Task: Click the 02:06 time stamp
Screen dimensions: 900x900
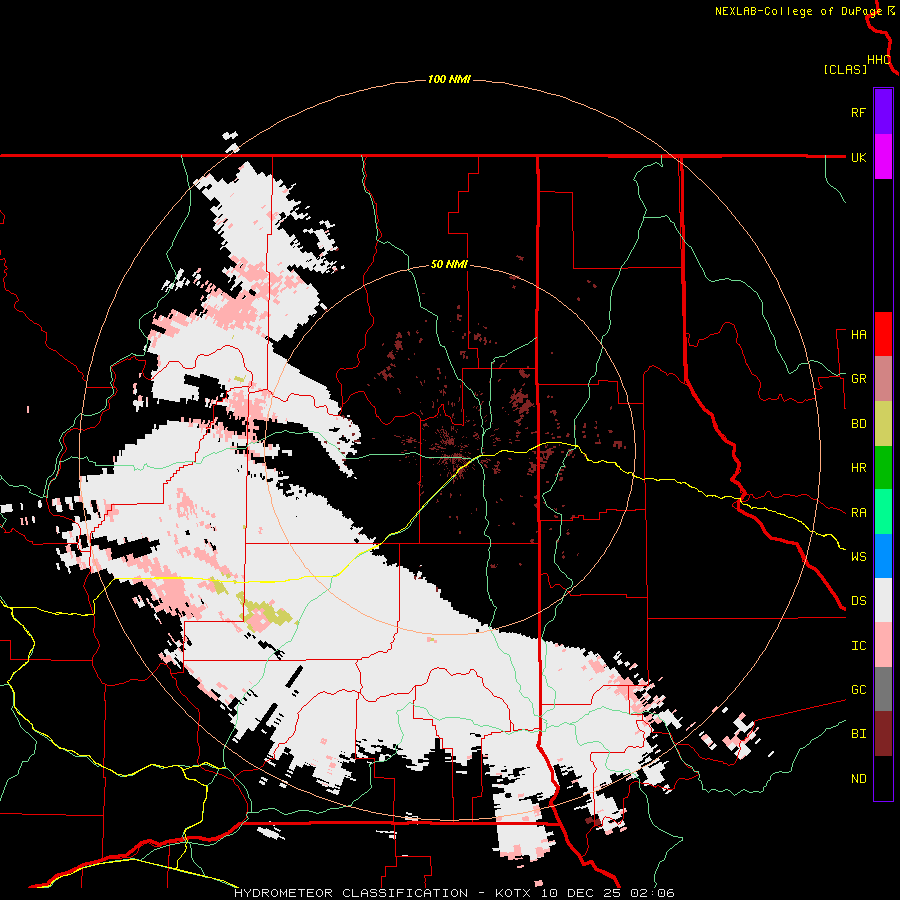Action: 651,893
